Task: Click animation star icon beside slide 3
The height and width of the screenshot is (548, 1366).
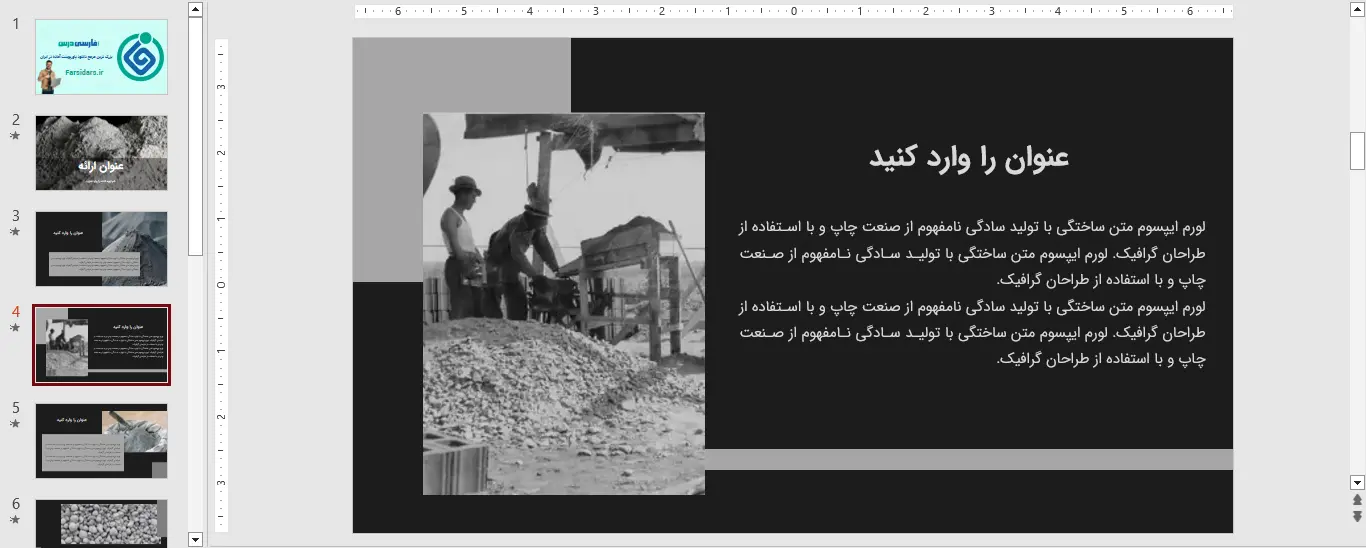Action: tap(15, 231)
